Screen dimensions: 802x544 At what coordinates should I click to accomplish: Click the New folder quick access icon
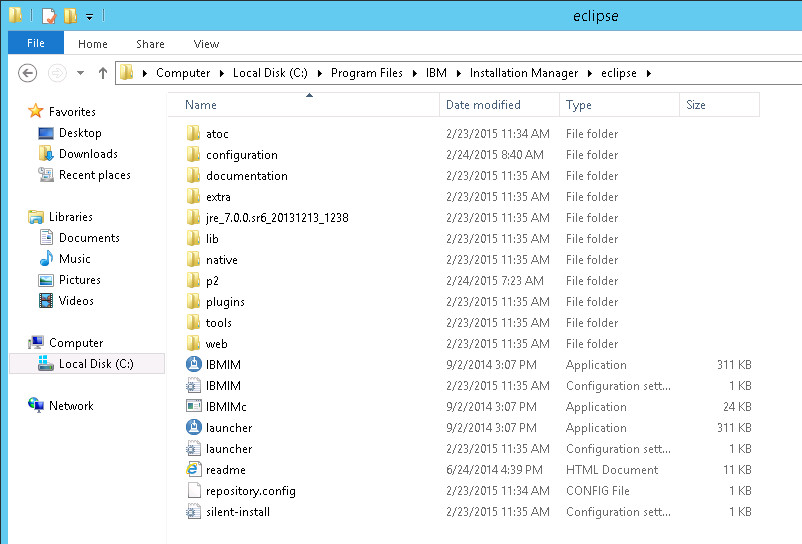coord(71,16)
